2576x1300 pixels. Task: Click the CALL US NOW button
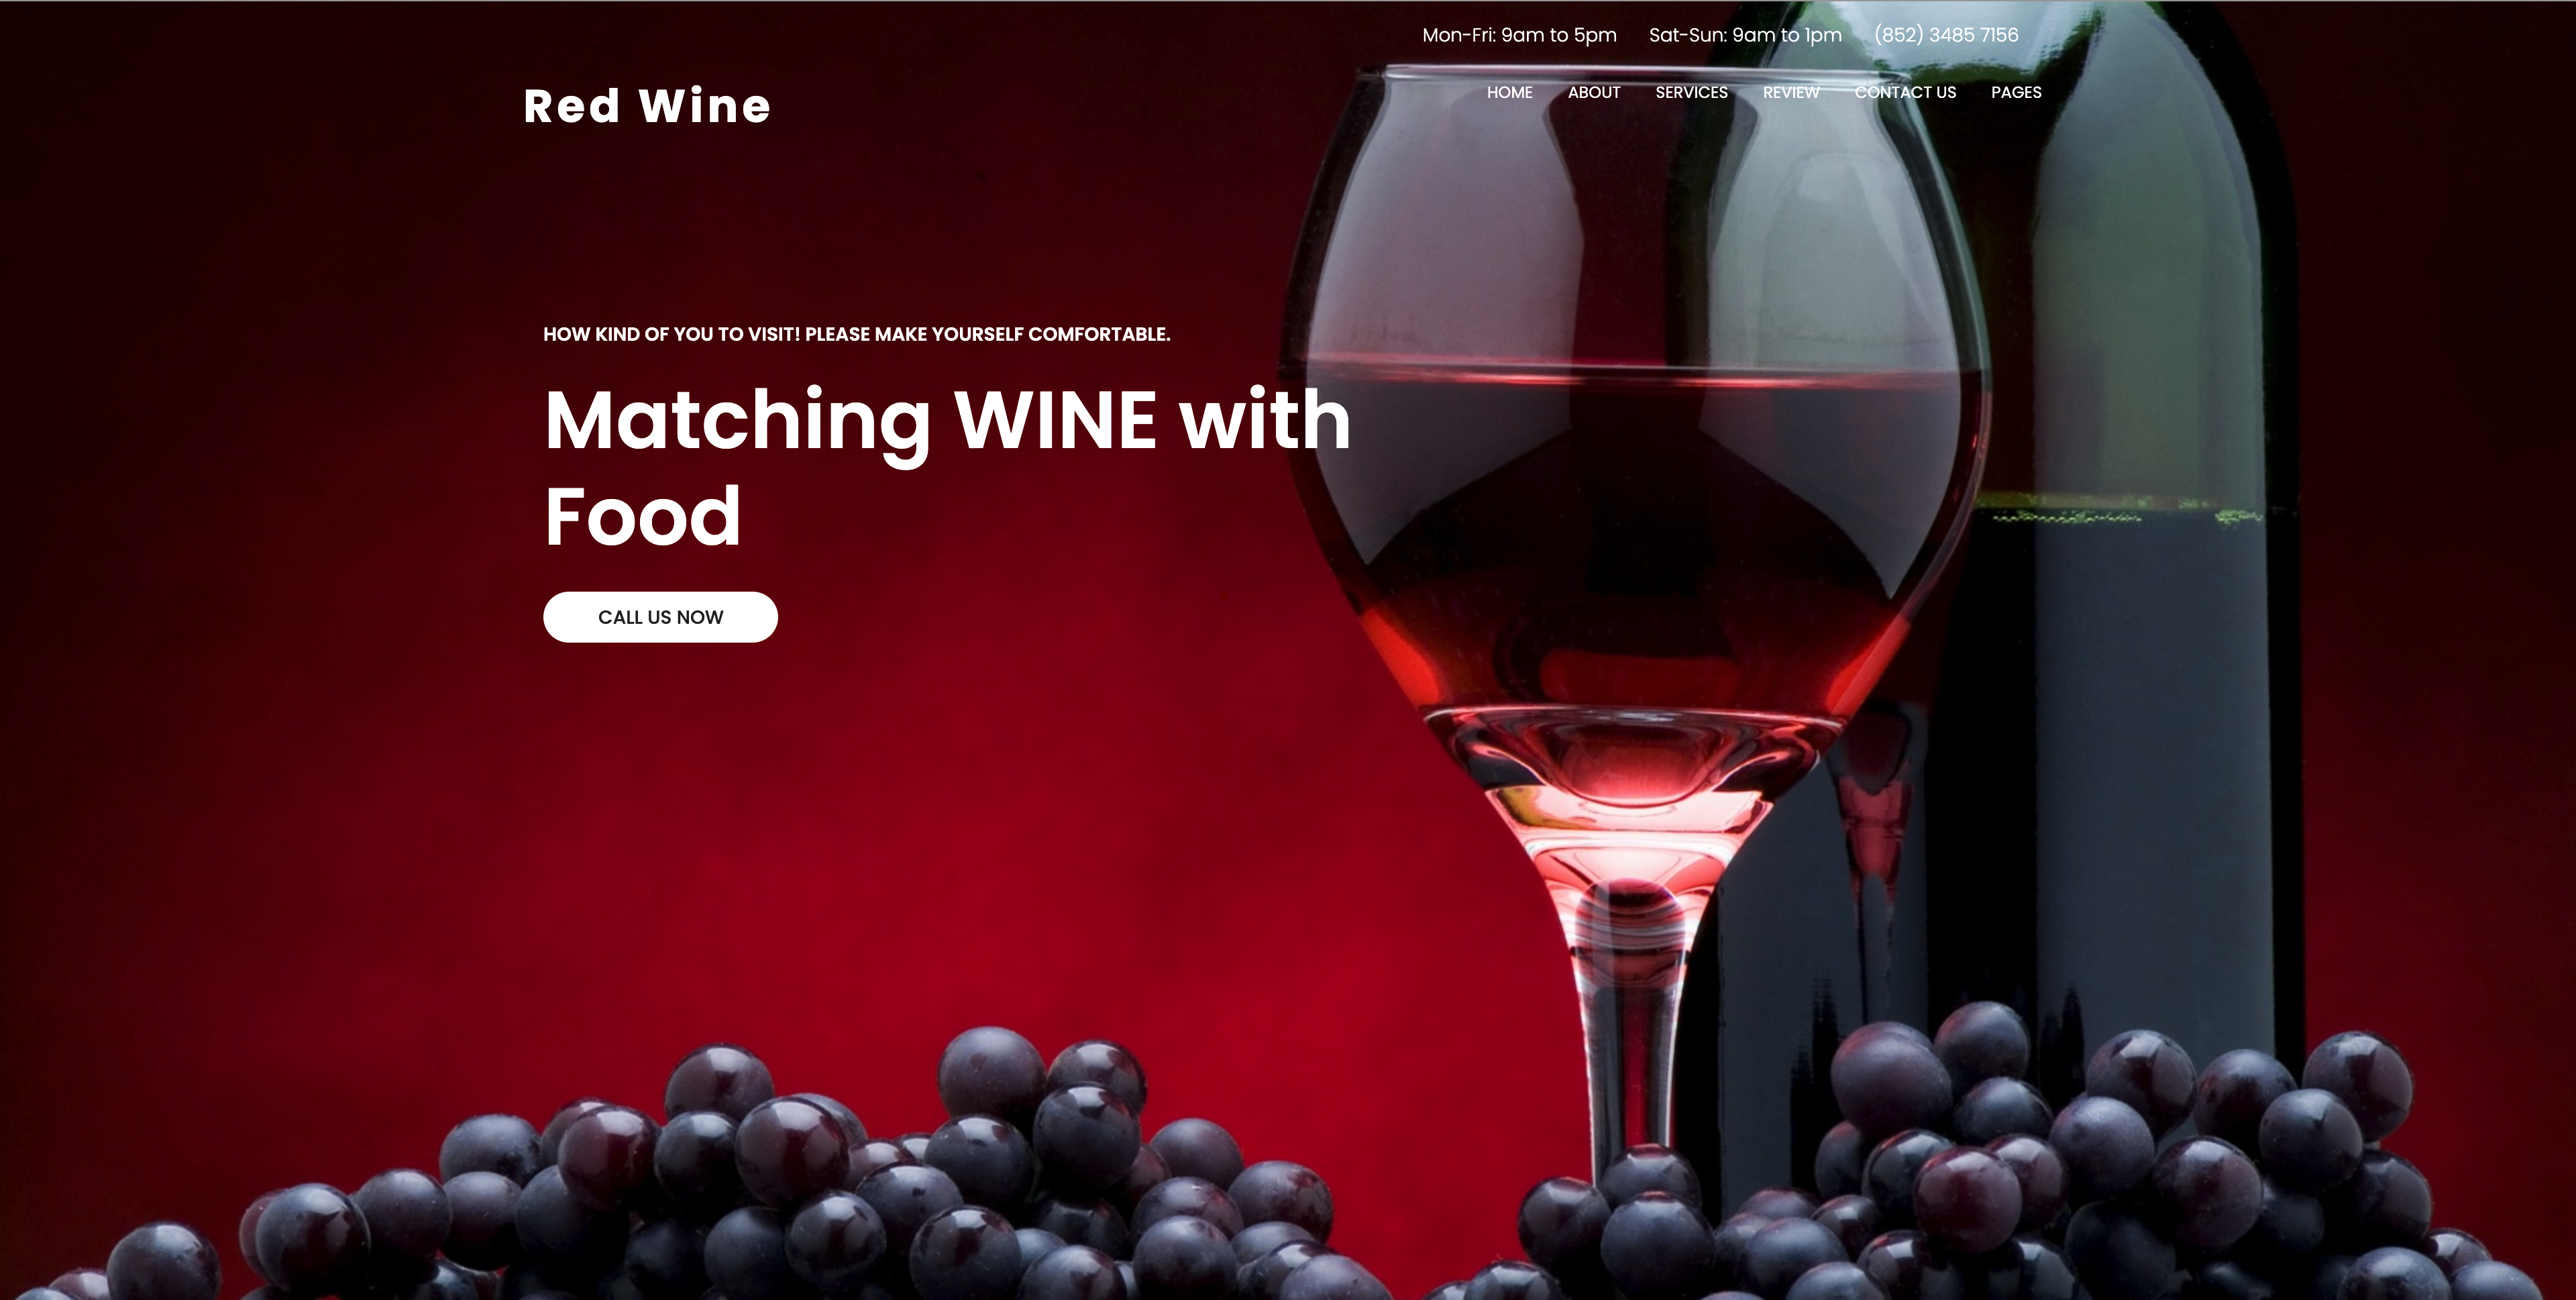(x=660, y=617)
